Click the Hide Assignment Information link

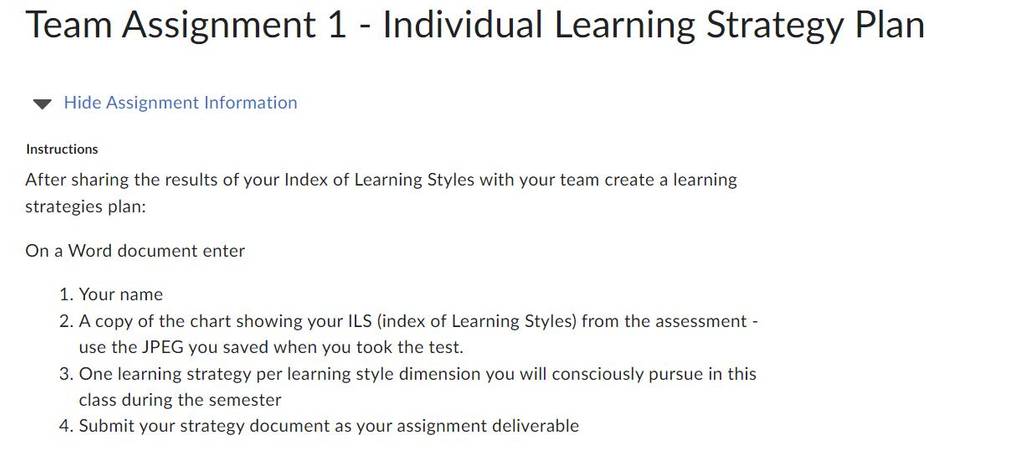pyautogui.click(x=180, y=103)
